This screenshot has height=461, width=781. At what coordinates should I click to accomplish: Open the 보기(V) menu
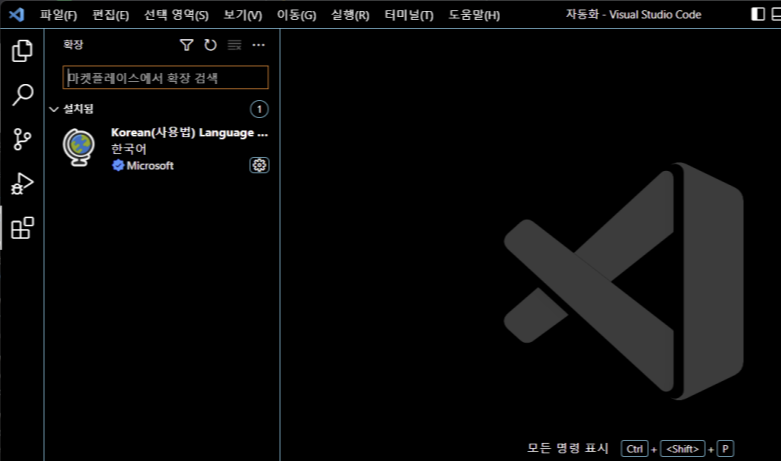pyautogui.click(x=243, y=15)
